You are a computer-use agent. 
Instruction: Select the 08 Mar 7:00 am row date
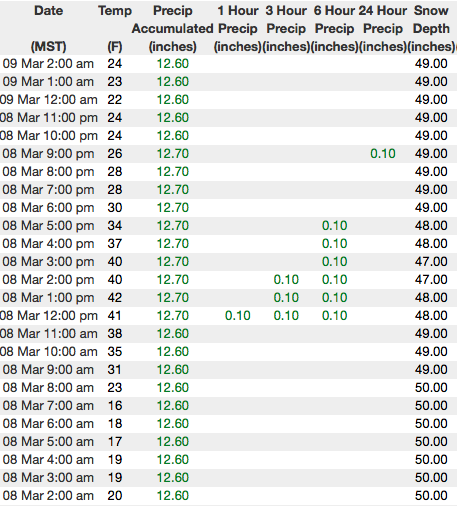[48, 406]
